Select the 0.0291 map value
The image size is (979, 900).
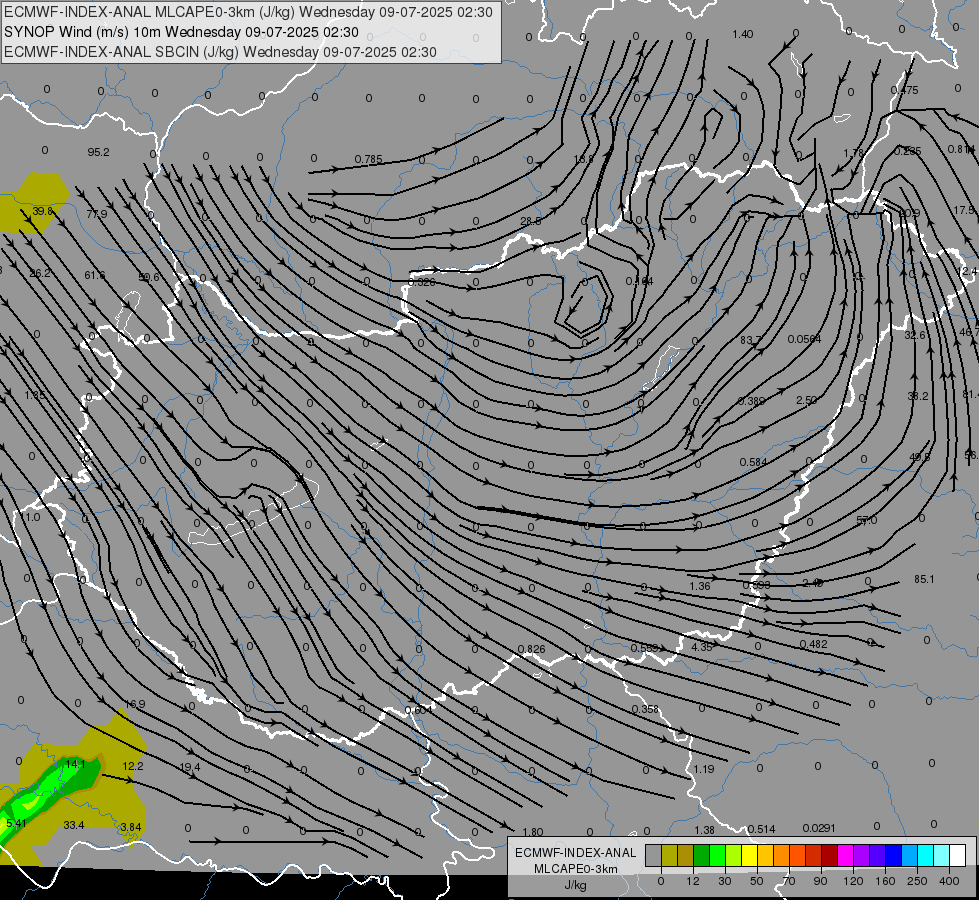click(819, 829)
